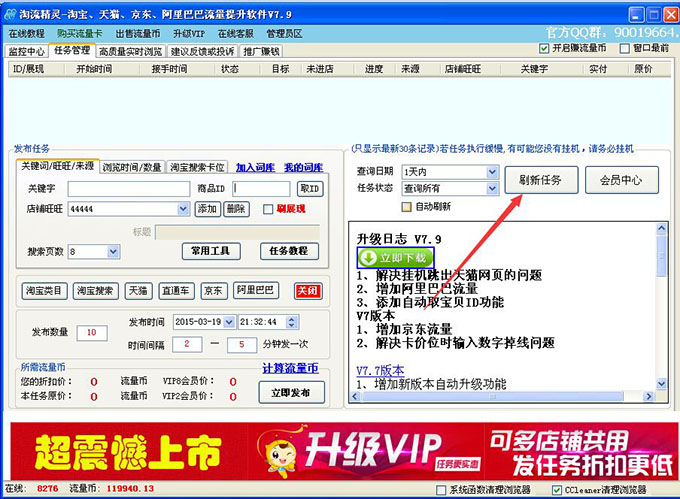
Task: Click the minimum 时间间隔 field showing 2
Action: [x=187, y=344]
